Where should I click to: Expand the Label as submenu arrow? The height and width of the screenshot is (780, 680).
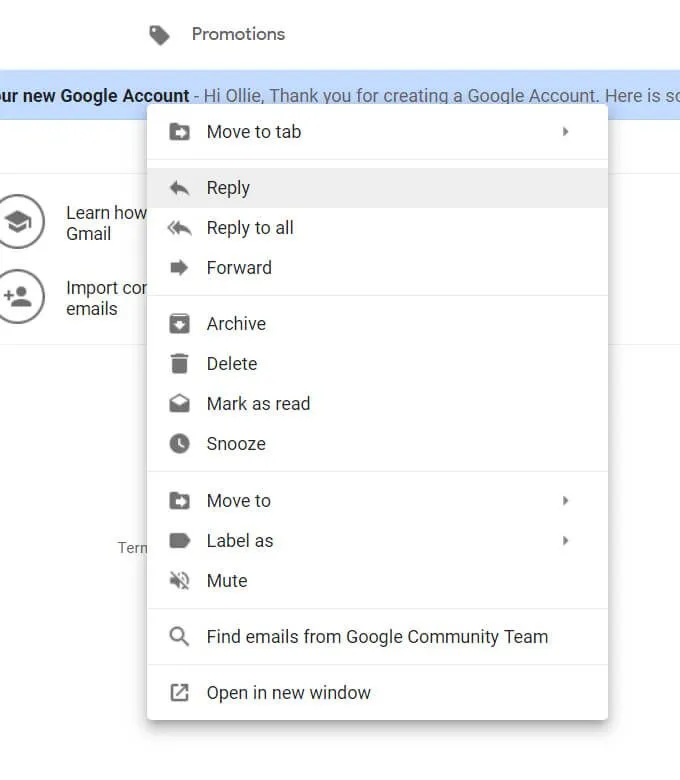click(565, 541)
